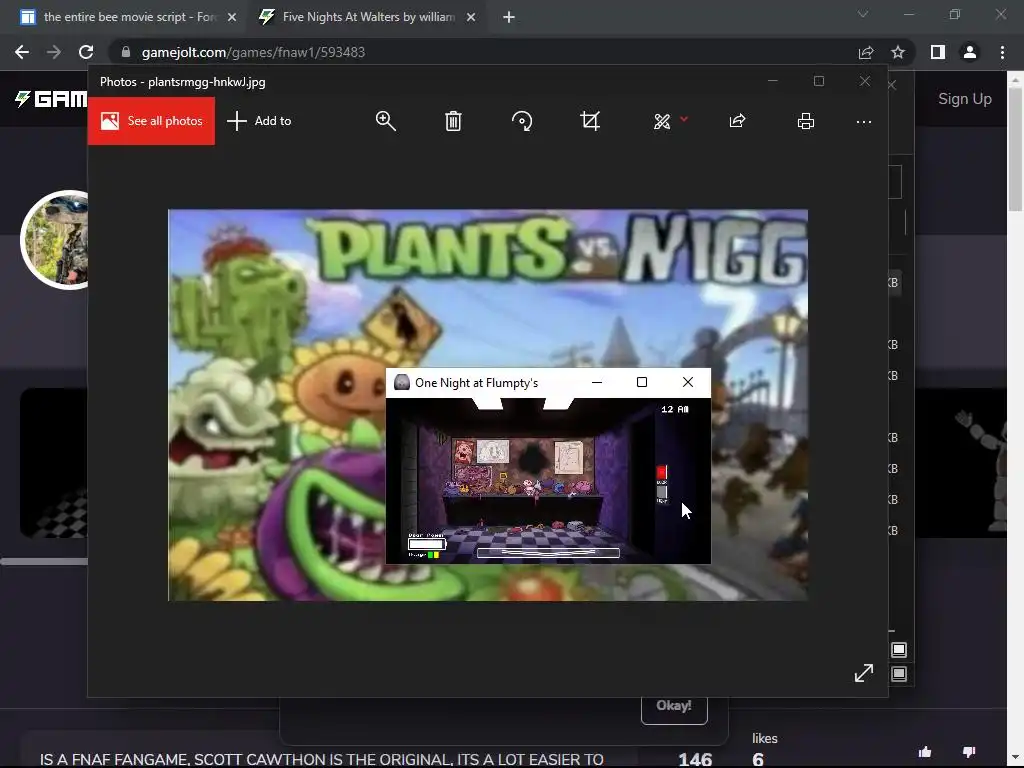Click Sign Up on Game Jolt

[965, 99]
